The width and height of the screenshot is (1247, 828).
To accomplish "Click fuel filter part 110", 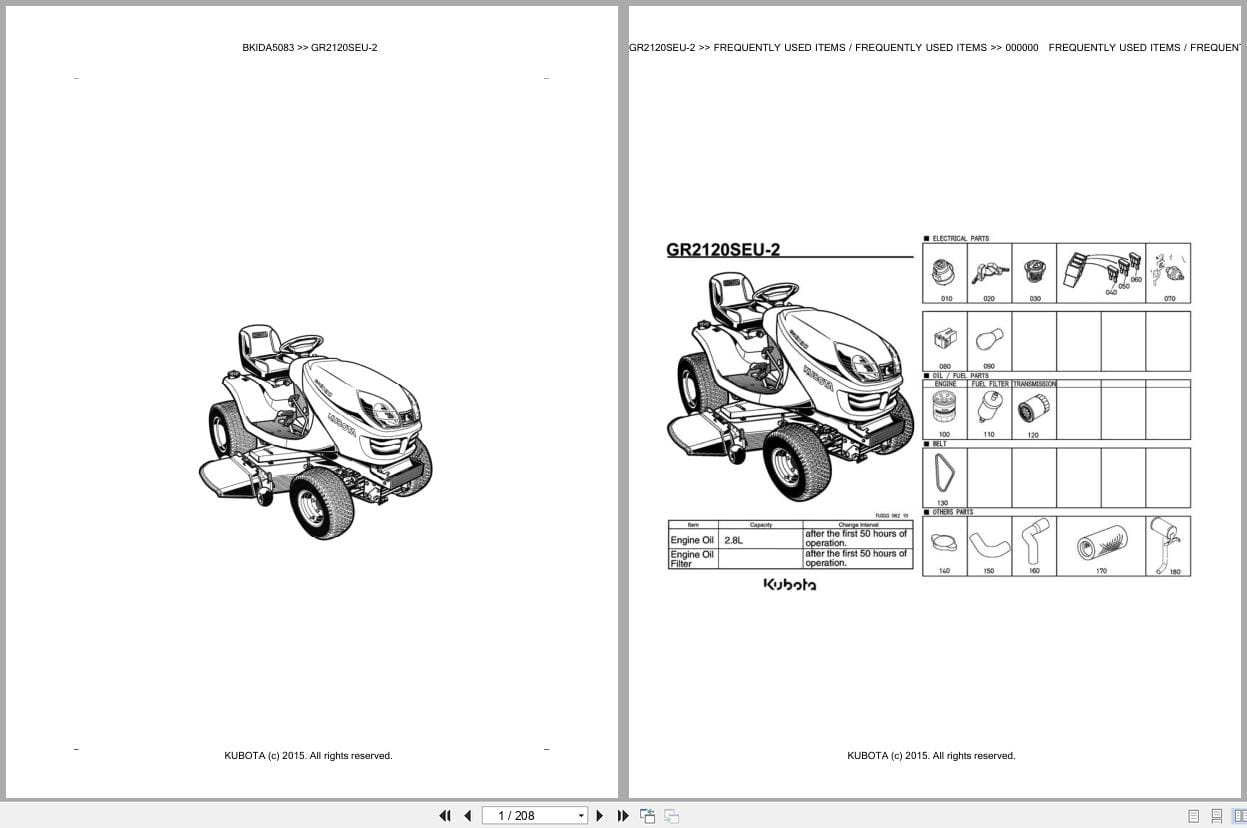I will pos(989,413).
